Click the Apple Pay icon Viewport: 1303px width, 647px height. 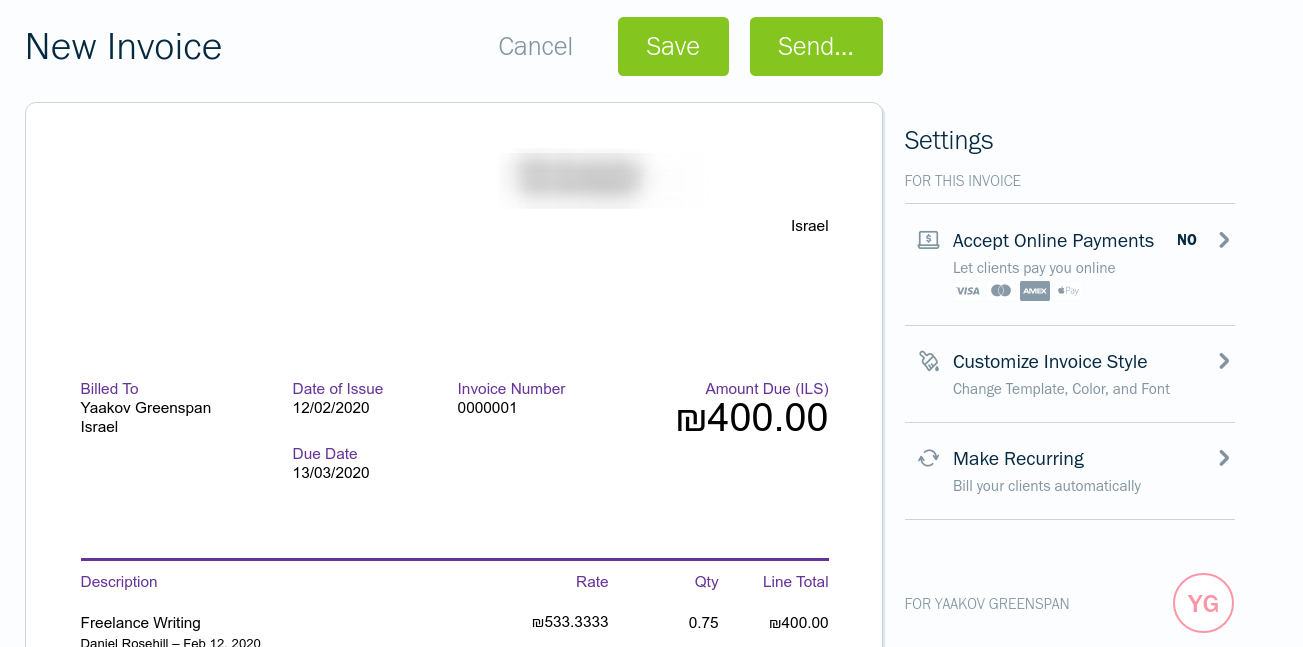point(1069,291)
